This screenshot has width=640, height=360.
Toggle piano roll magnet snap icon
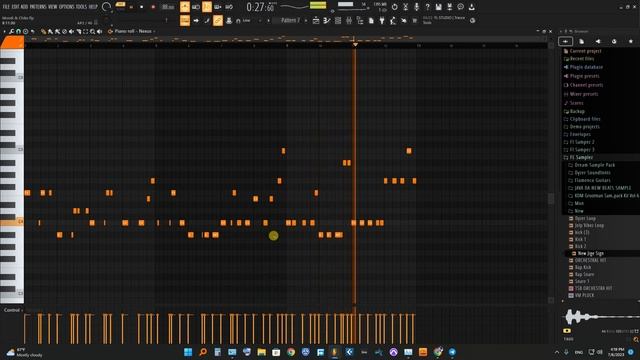[x=18, y=31]
